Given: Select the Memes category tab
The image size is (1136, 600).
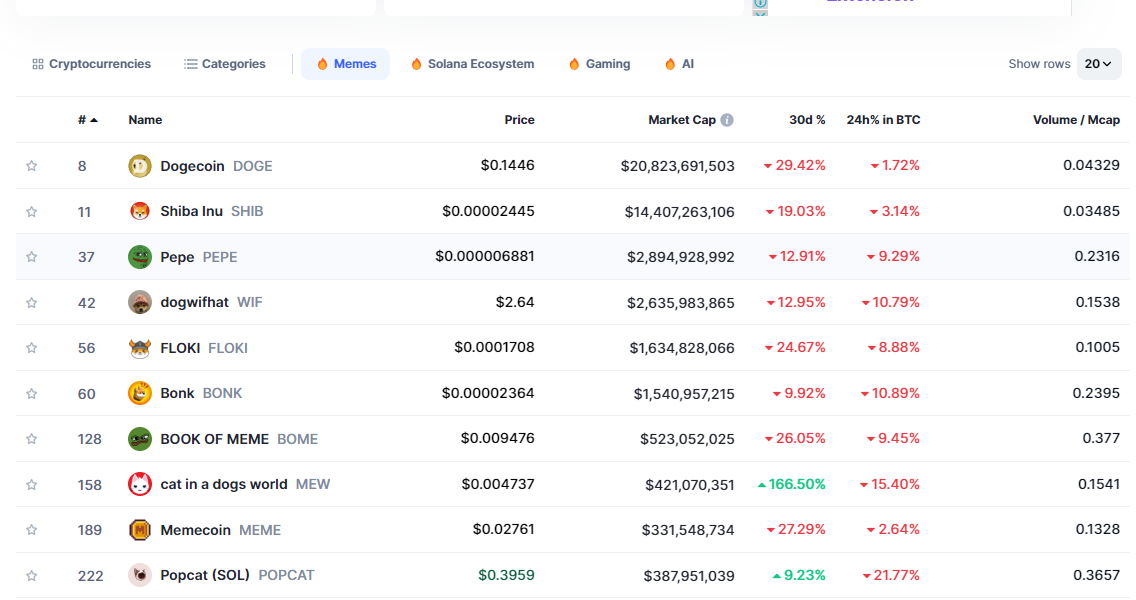Looking at the screenshot, I should (x=346, y=64).
